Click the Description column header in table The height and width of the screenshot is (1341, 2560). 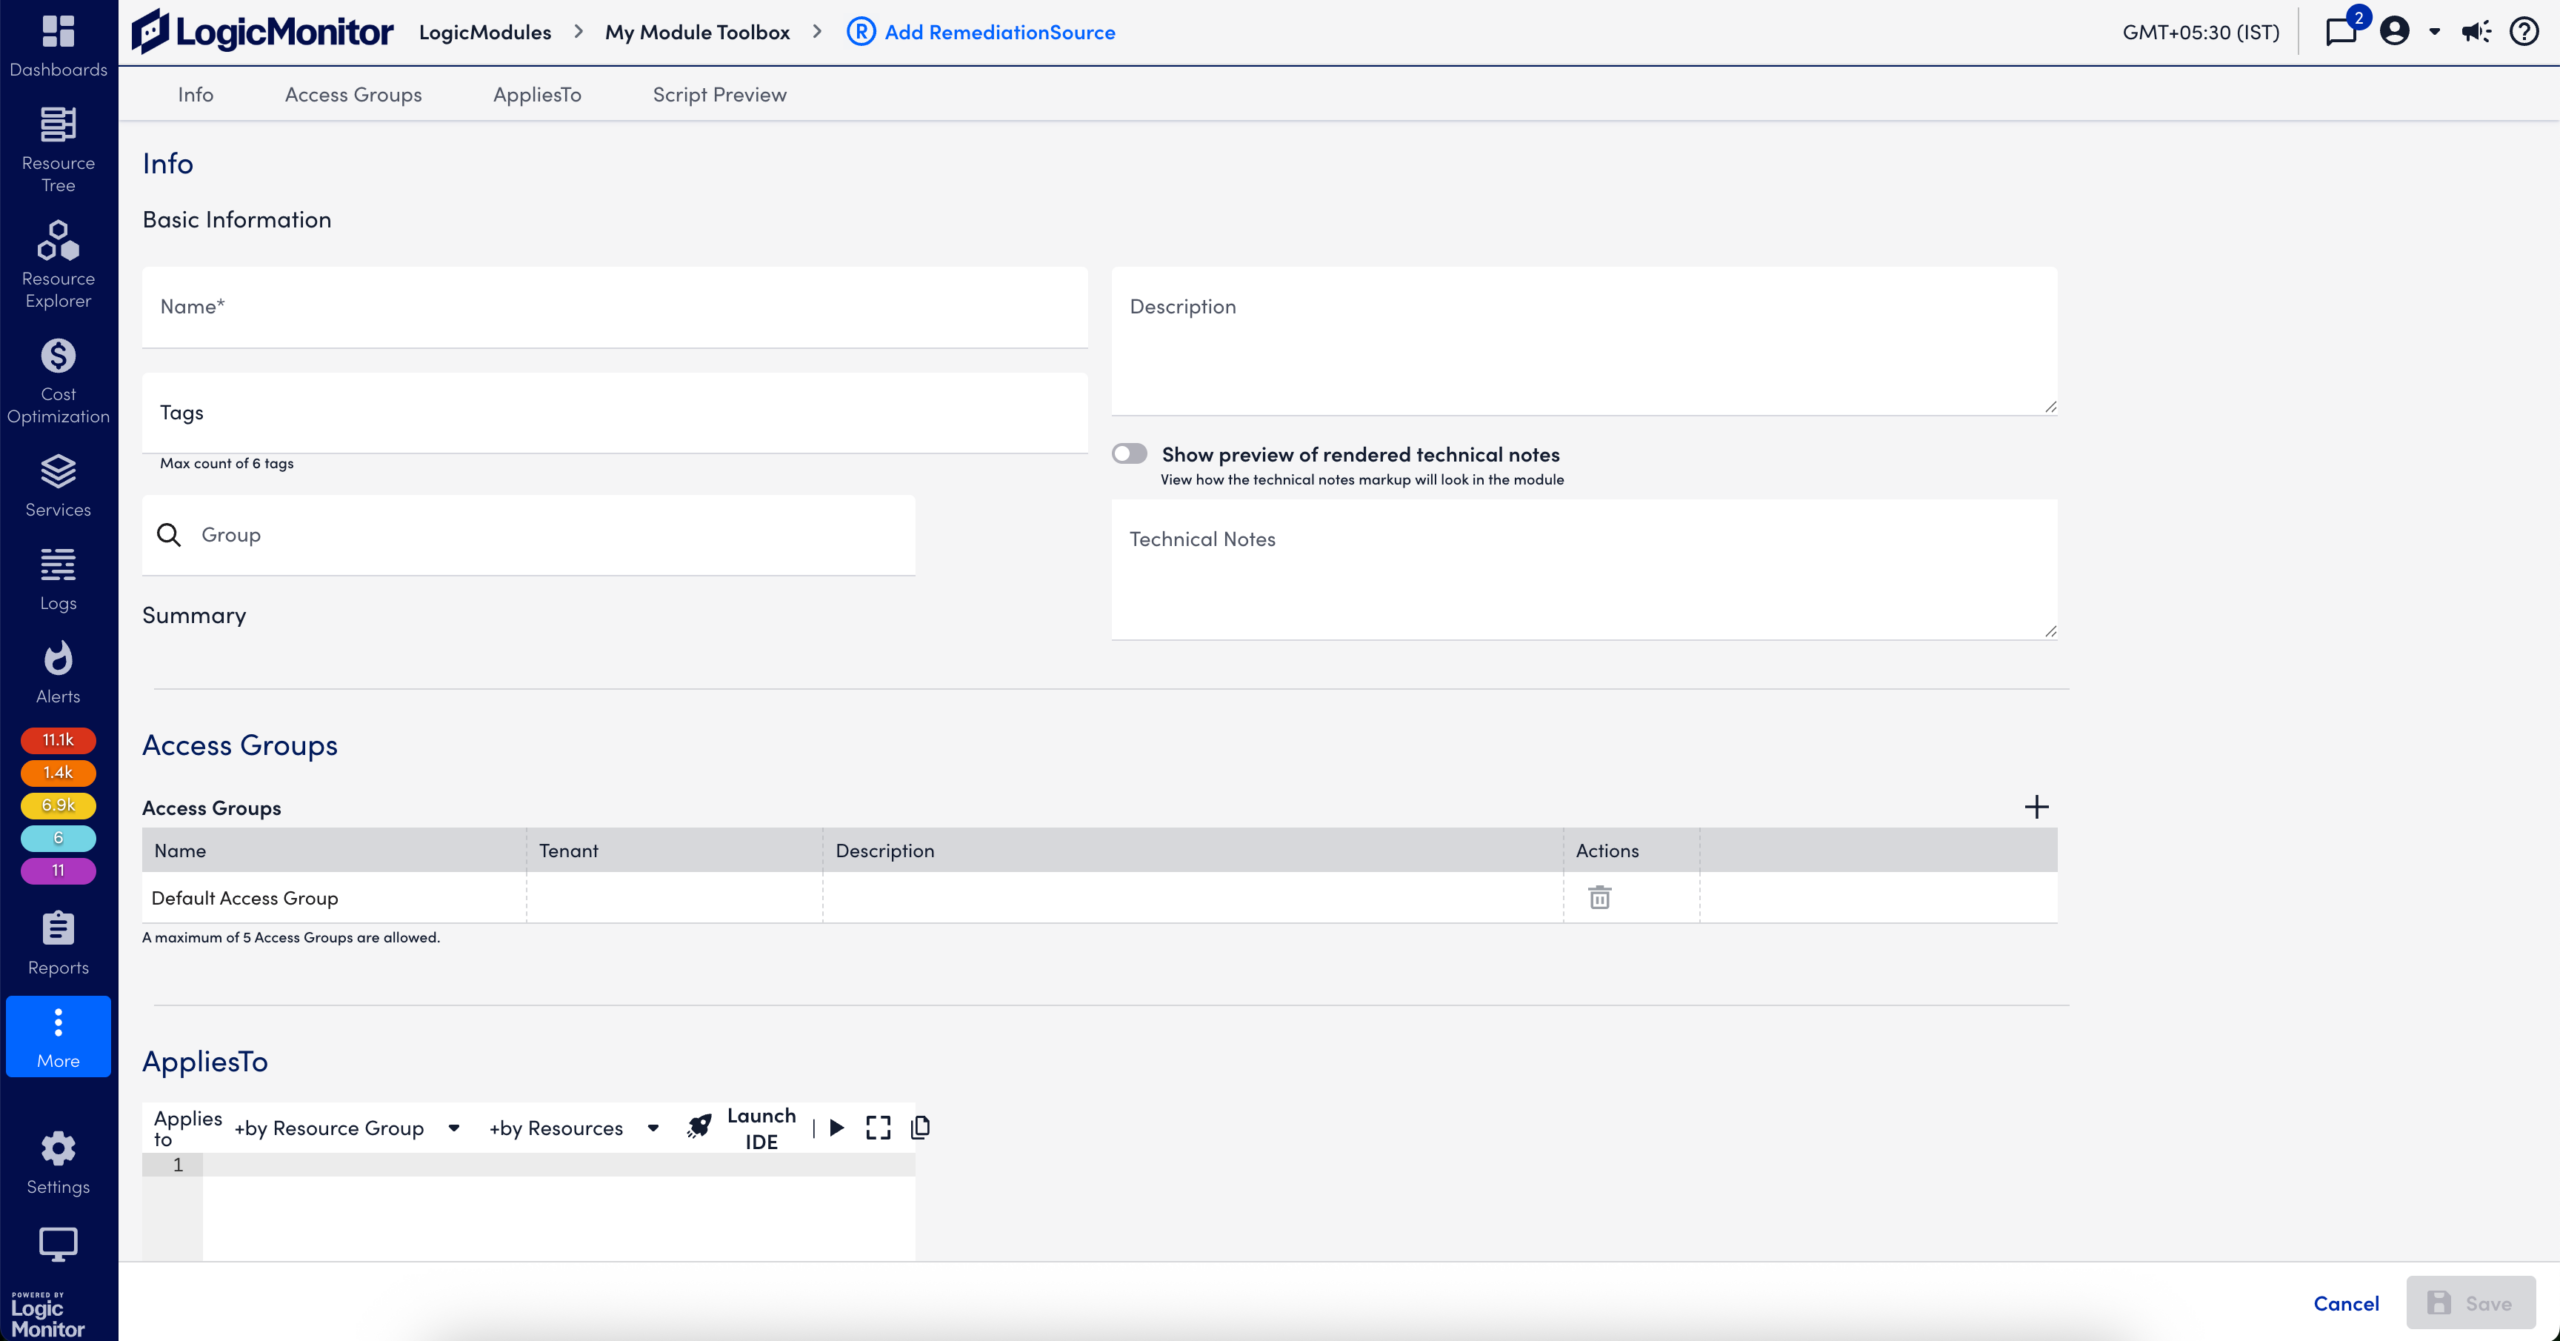click(1193, 850)
